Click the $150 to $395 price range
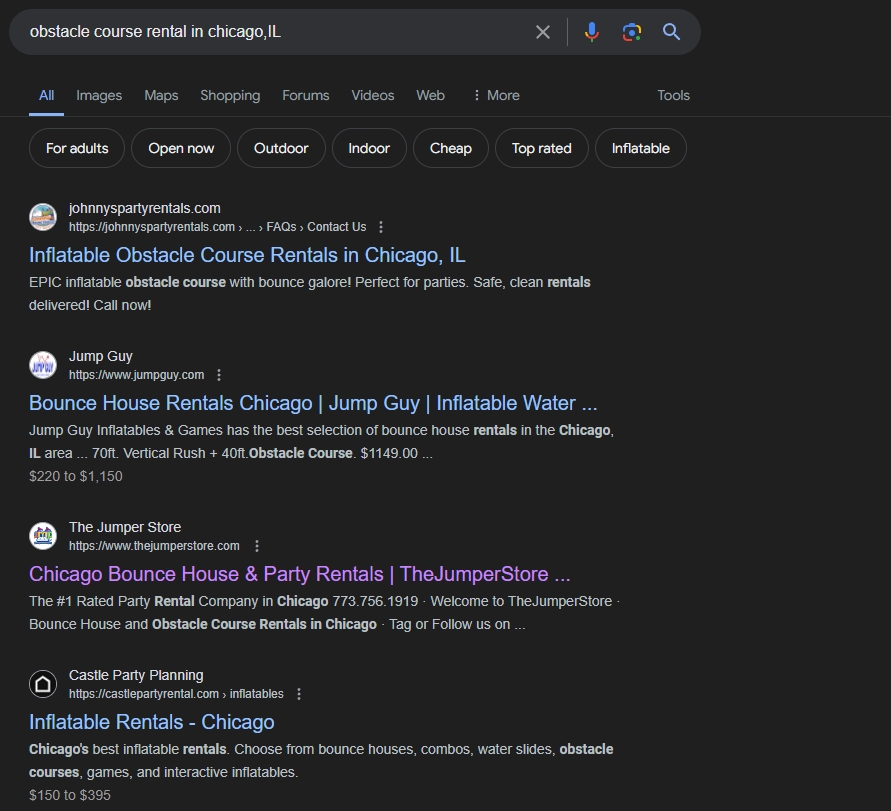 [70, 795]
